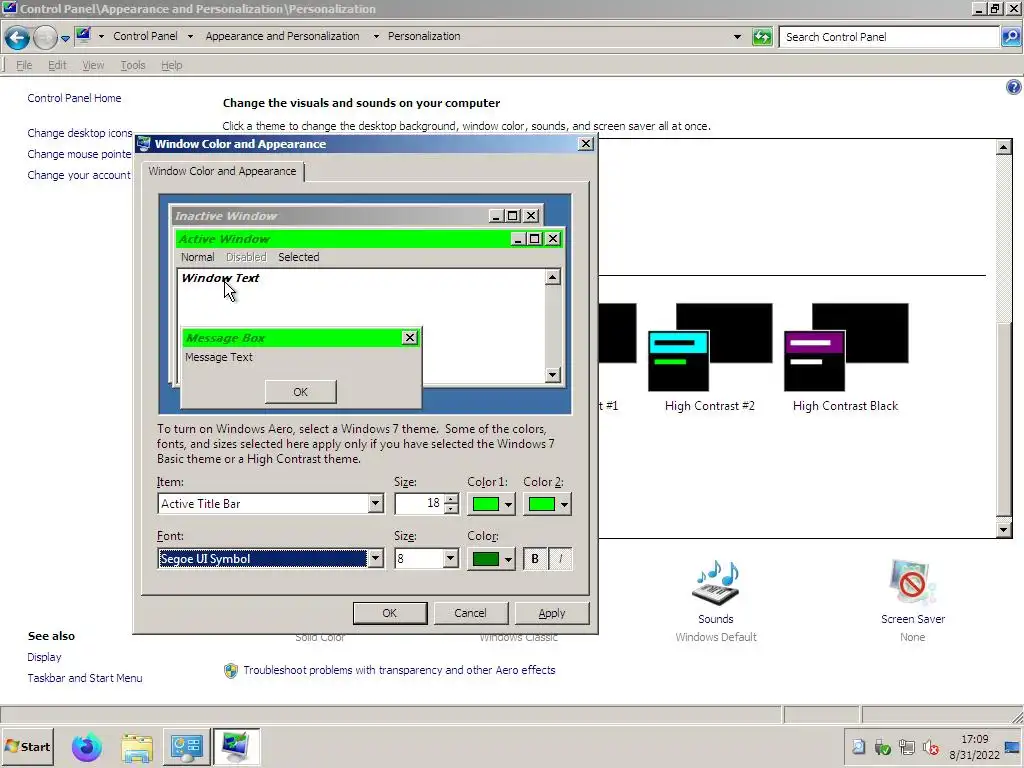The width and height of the screenshot is (1024, 768).
Task: Select Window Color and Appearance tab
Action: [x=222, y=171]
